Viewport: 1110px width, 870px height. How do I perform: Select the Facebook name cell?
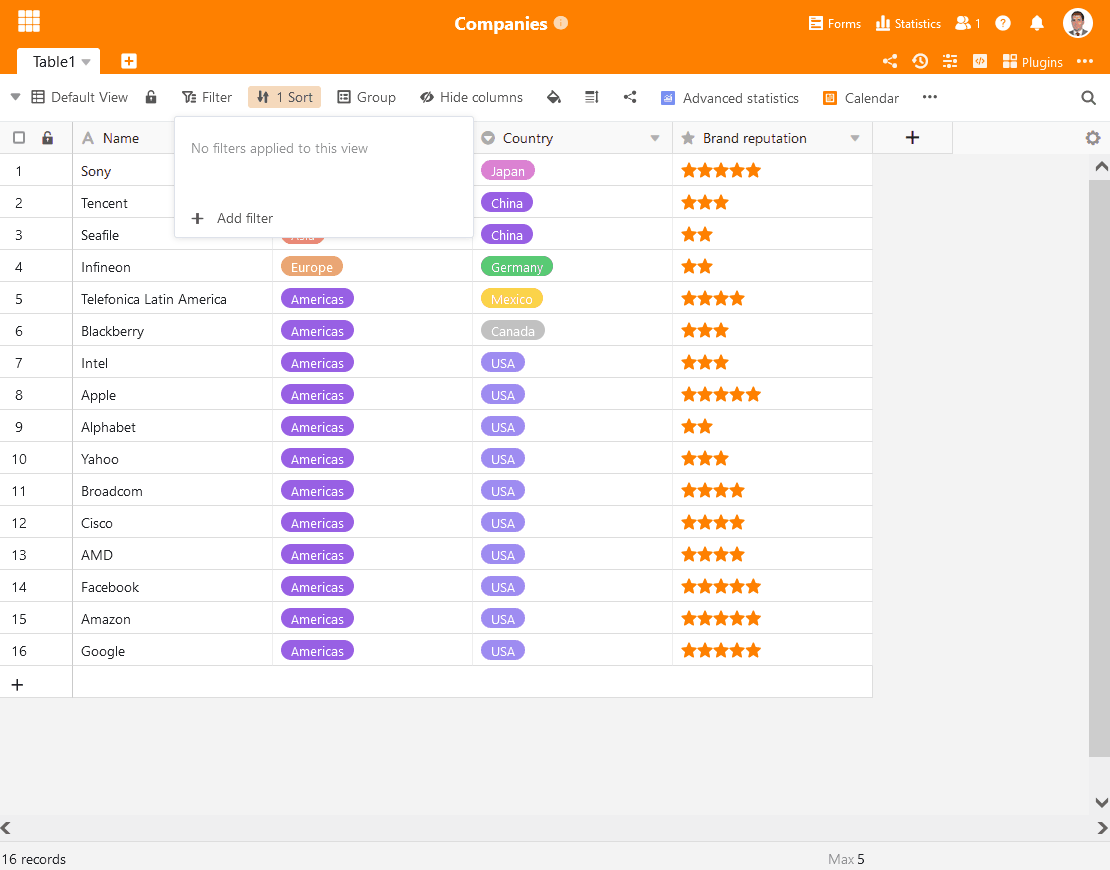(172, 587)
